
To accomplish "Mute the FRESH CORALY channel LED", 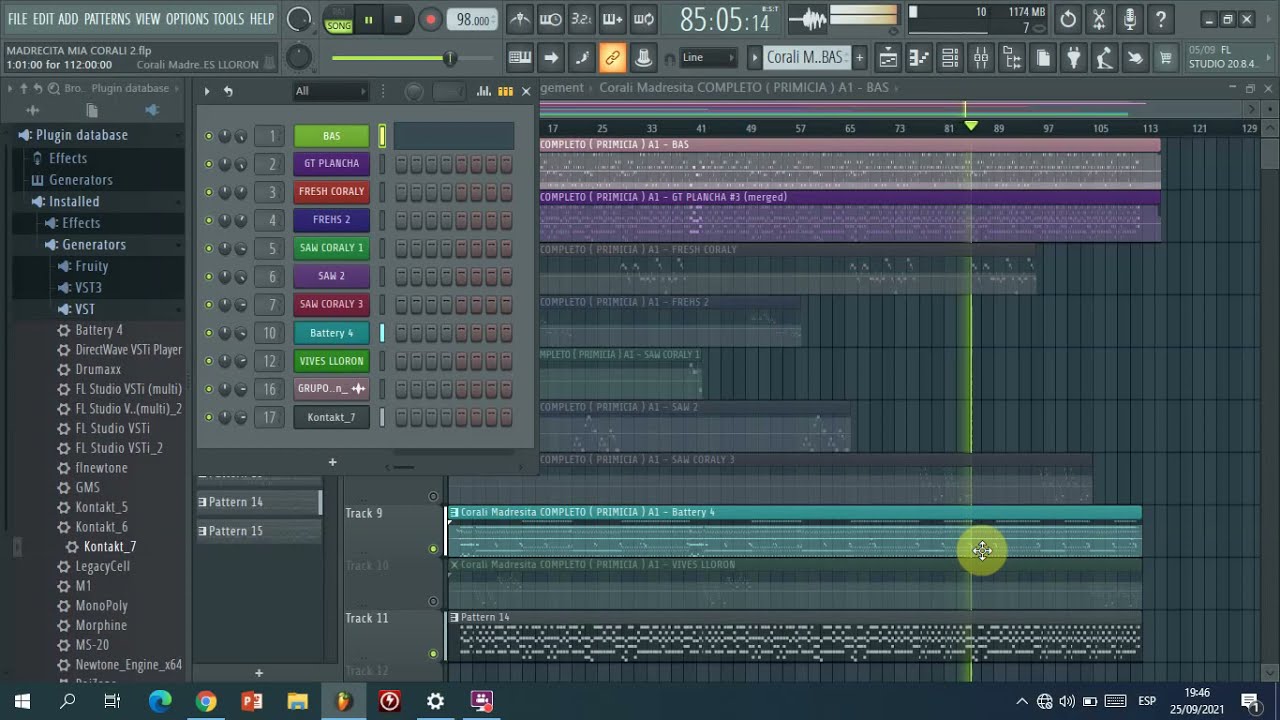I will click(209, 192).
